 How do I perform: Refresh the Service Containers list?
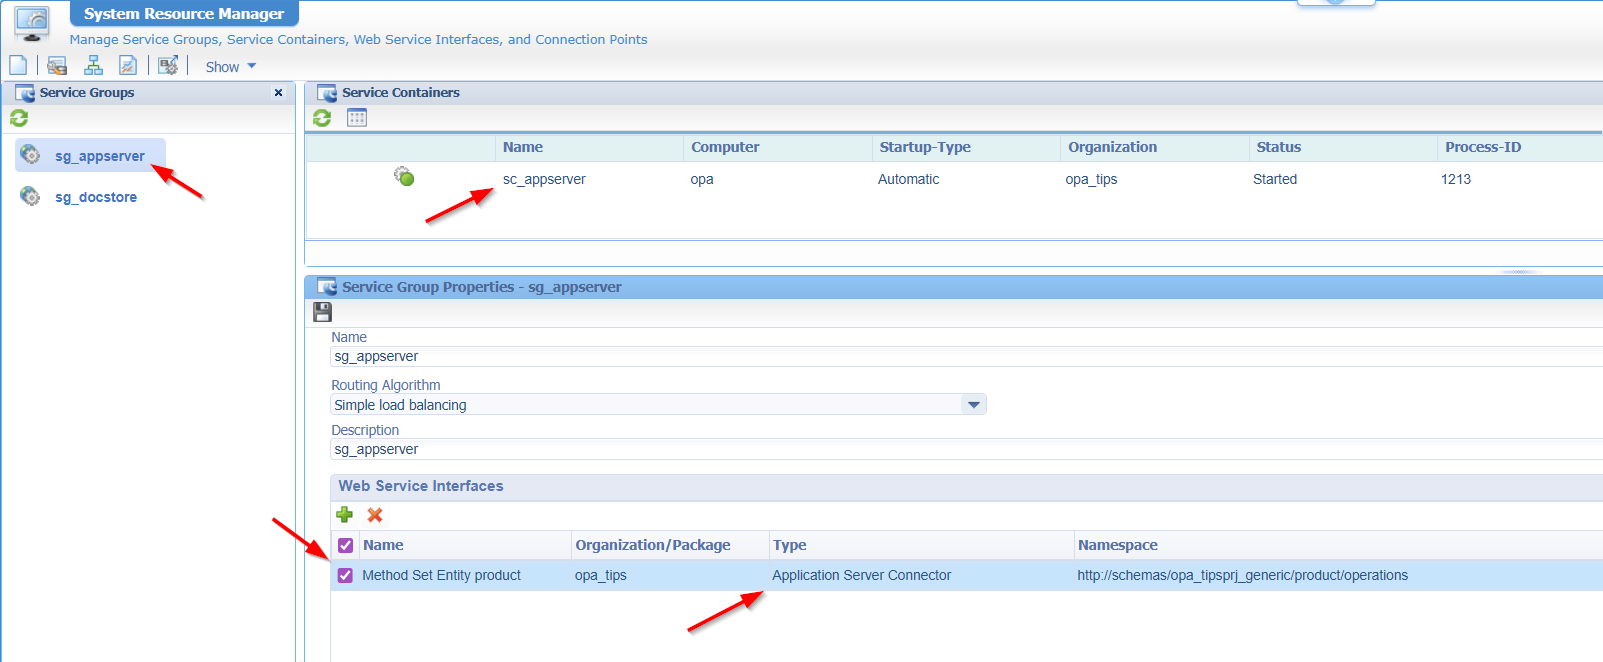(x=322, y=118)
